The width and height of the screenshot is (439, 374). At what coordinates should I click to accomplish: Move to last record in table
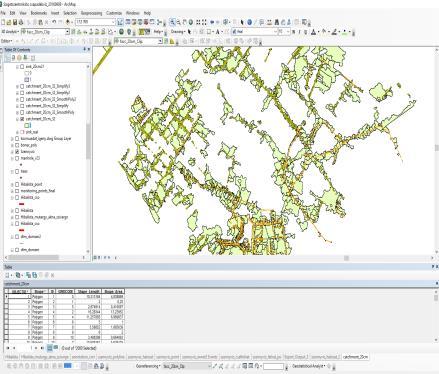(42, 348)
